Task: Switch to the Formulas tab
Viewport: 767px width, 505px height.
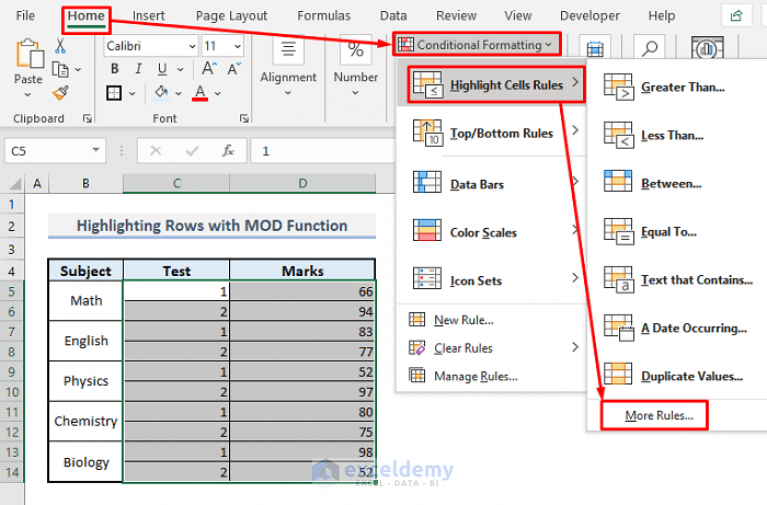Action: pos(324,16)
